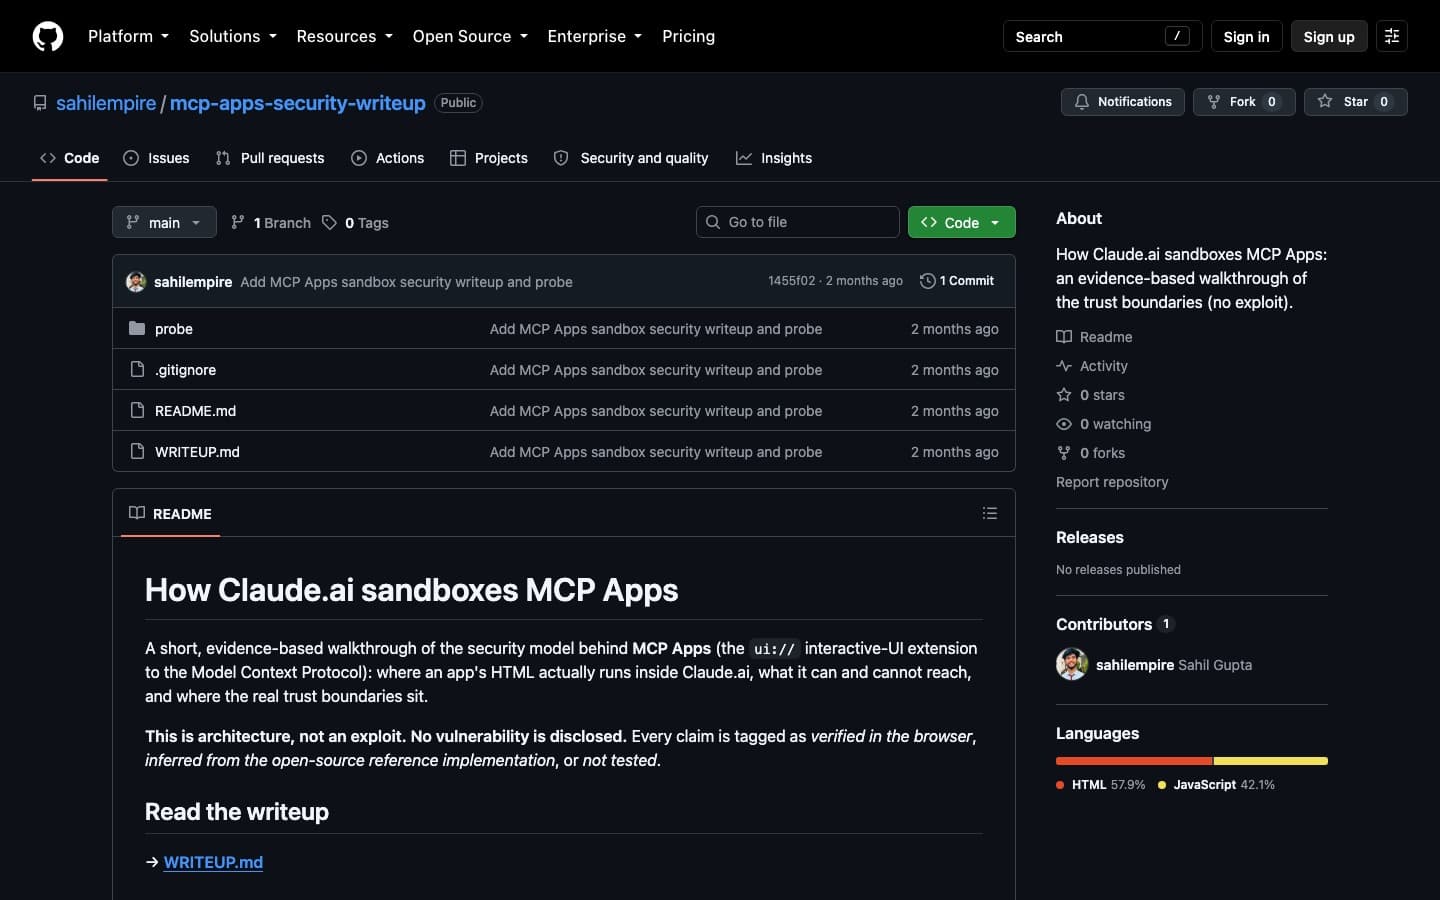Open the appearance settings icon beside Sign up

click(x=1392, y=36)
